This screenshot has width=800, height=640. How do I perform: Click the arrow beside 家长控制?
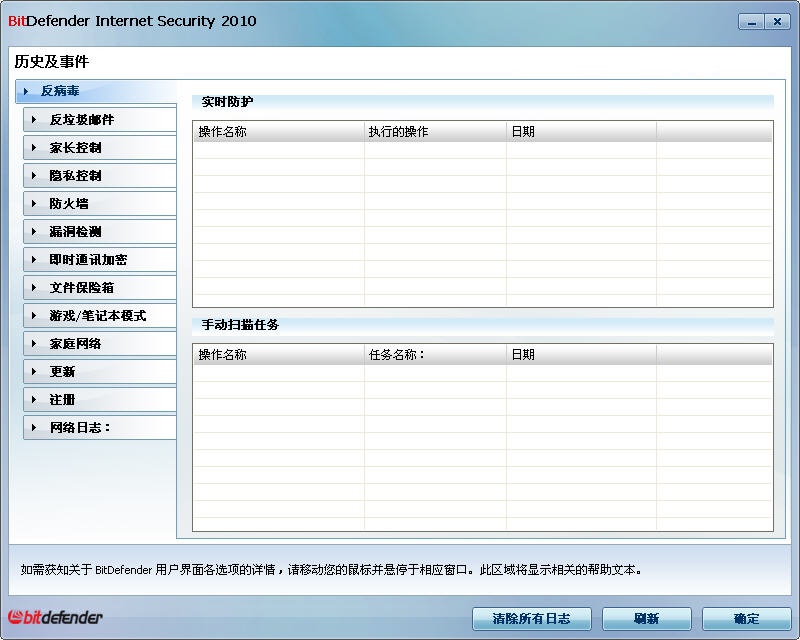34,148
